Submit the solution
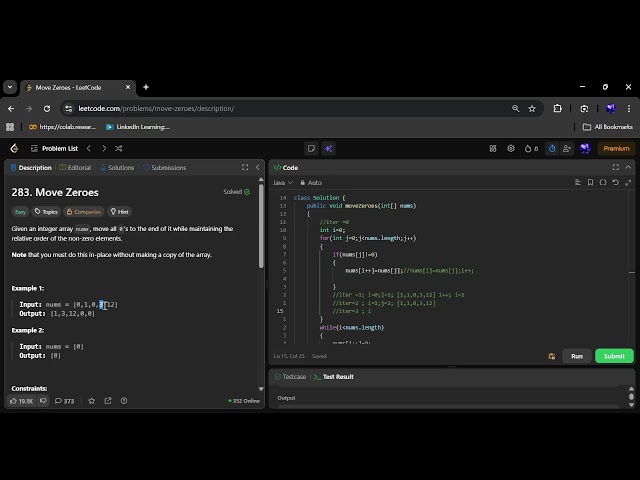 coord(614,356)
